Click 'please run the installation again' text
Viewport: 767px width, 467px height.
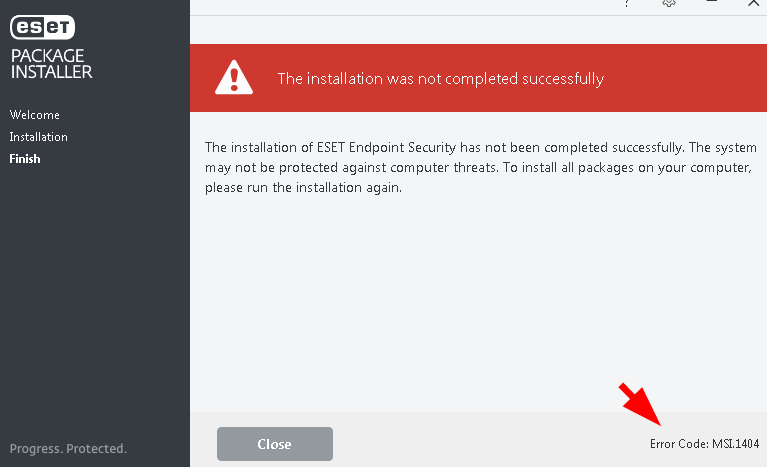[303, 188]
